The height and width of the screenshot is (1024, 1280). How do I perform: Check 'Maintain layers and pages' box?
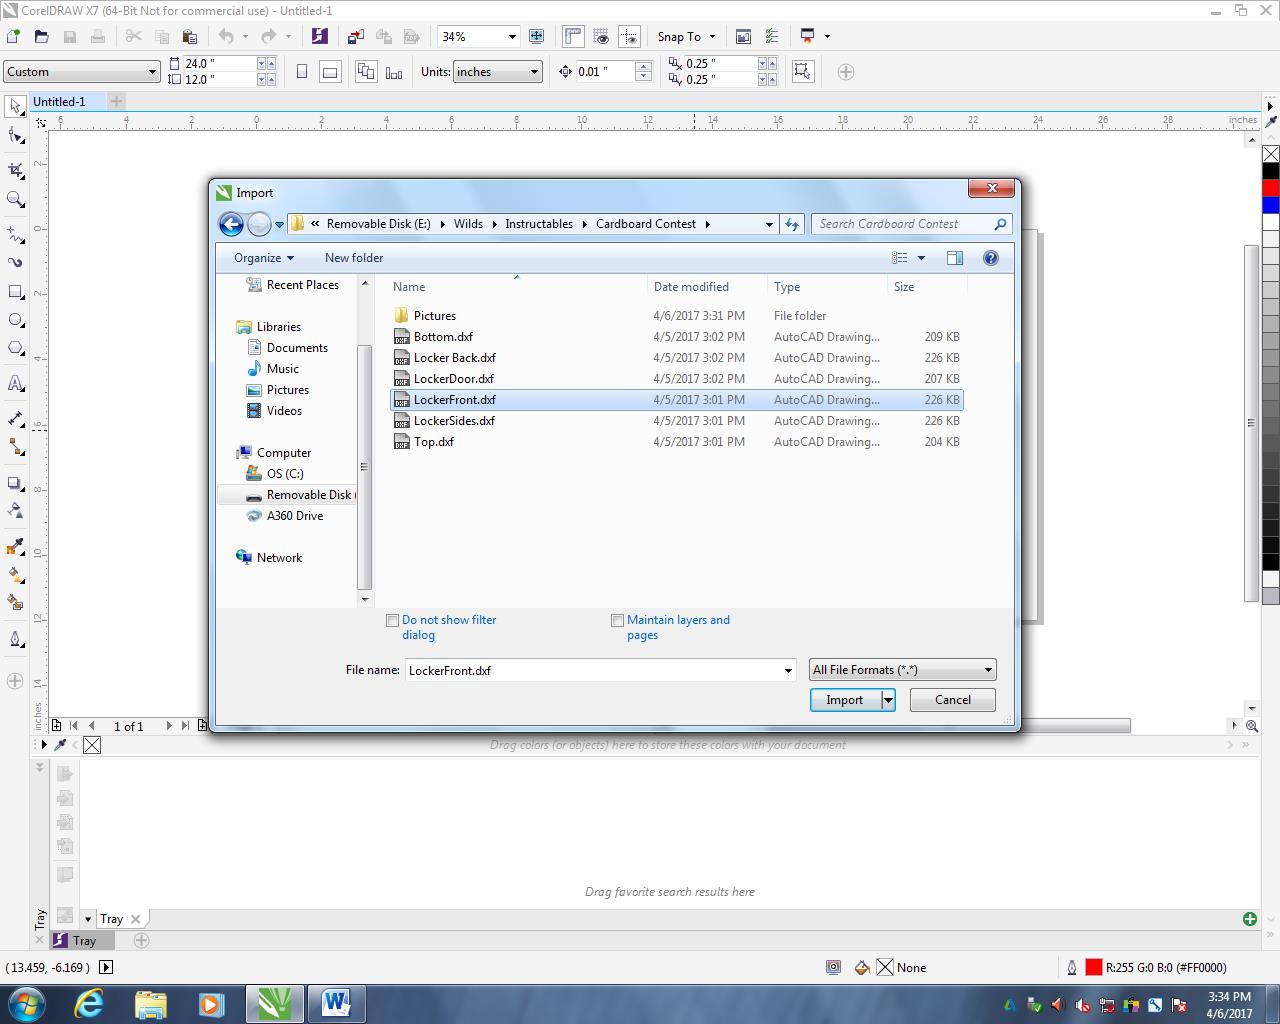[x=618, y=620]
